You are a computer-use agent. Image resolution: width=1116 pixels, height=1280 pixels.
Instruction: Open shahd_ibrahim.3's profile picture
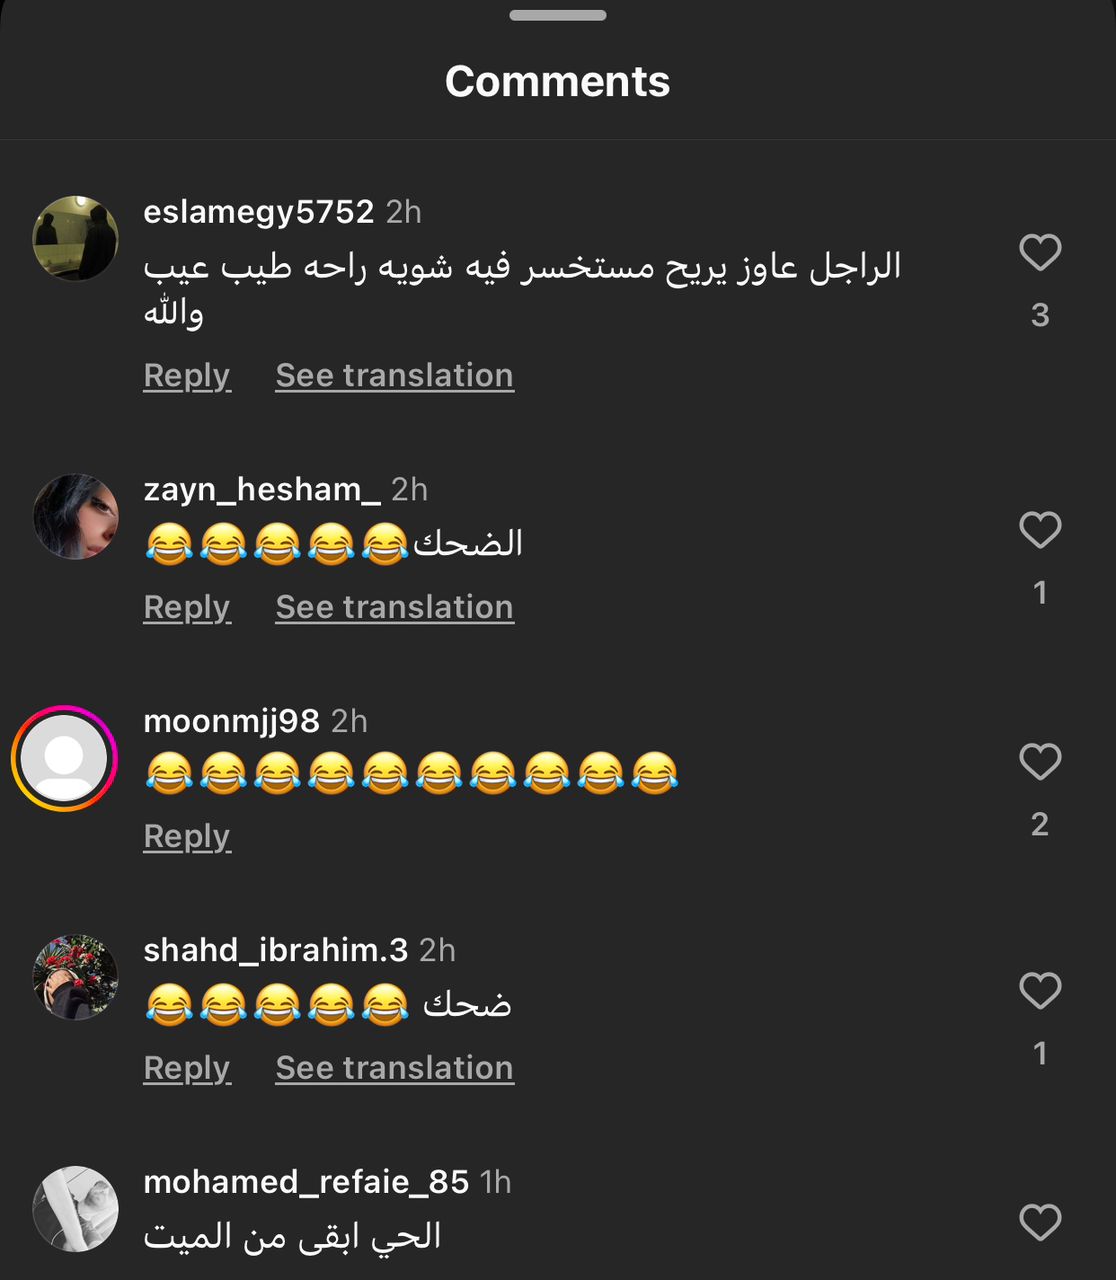point(76,977)
